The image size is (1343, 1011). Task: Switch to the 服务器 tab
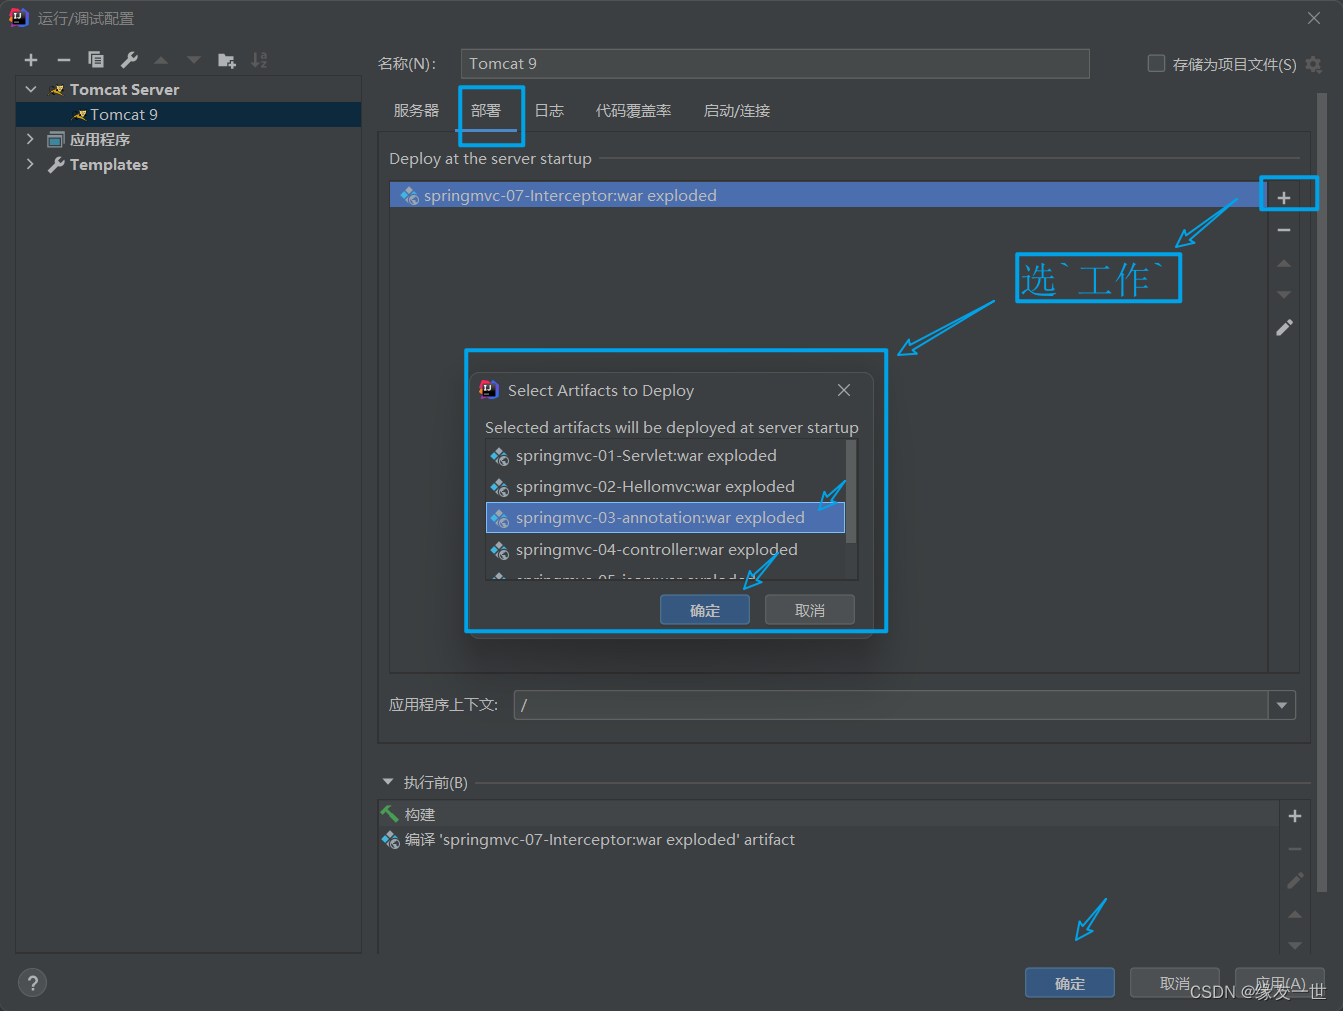[x=416, y=111]
